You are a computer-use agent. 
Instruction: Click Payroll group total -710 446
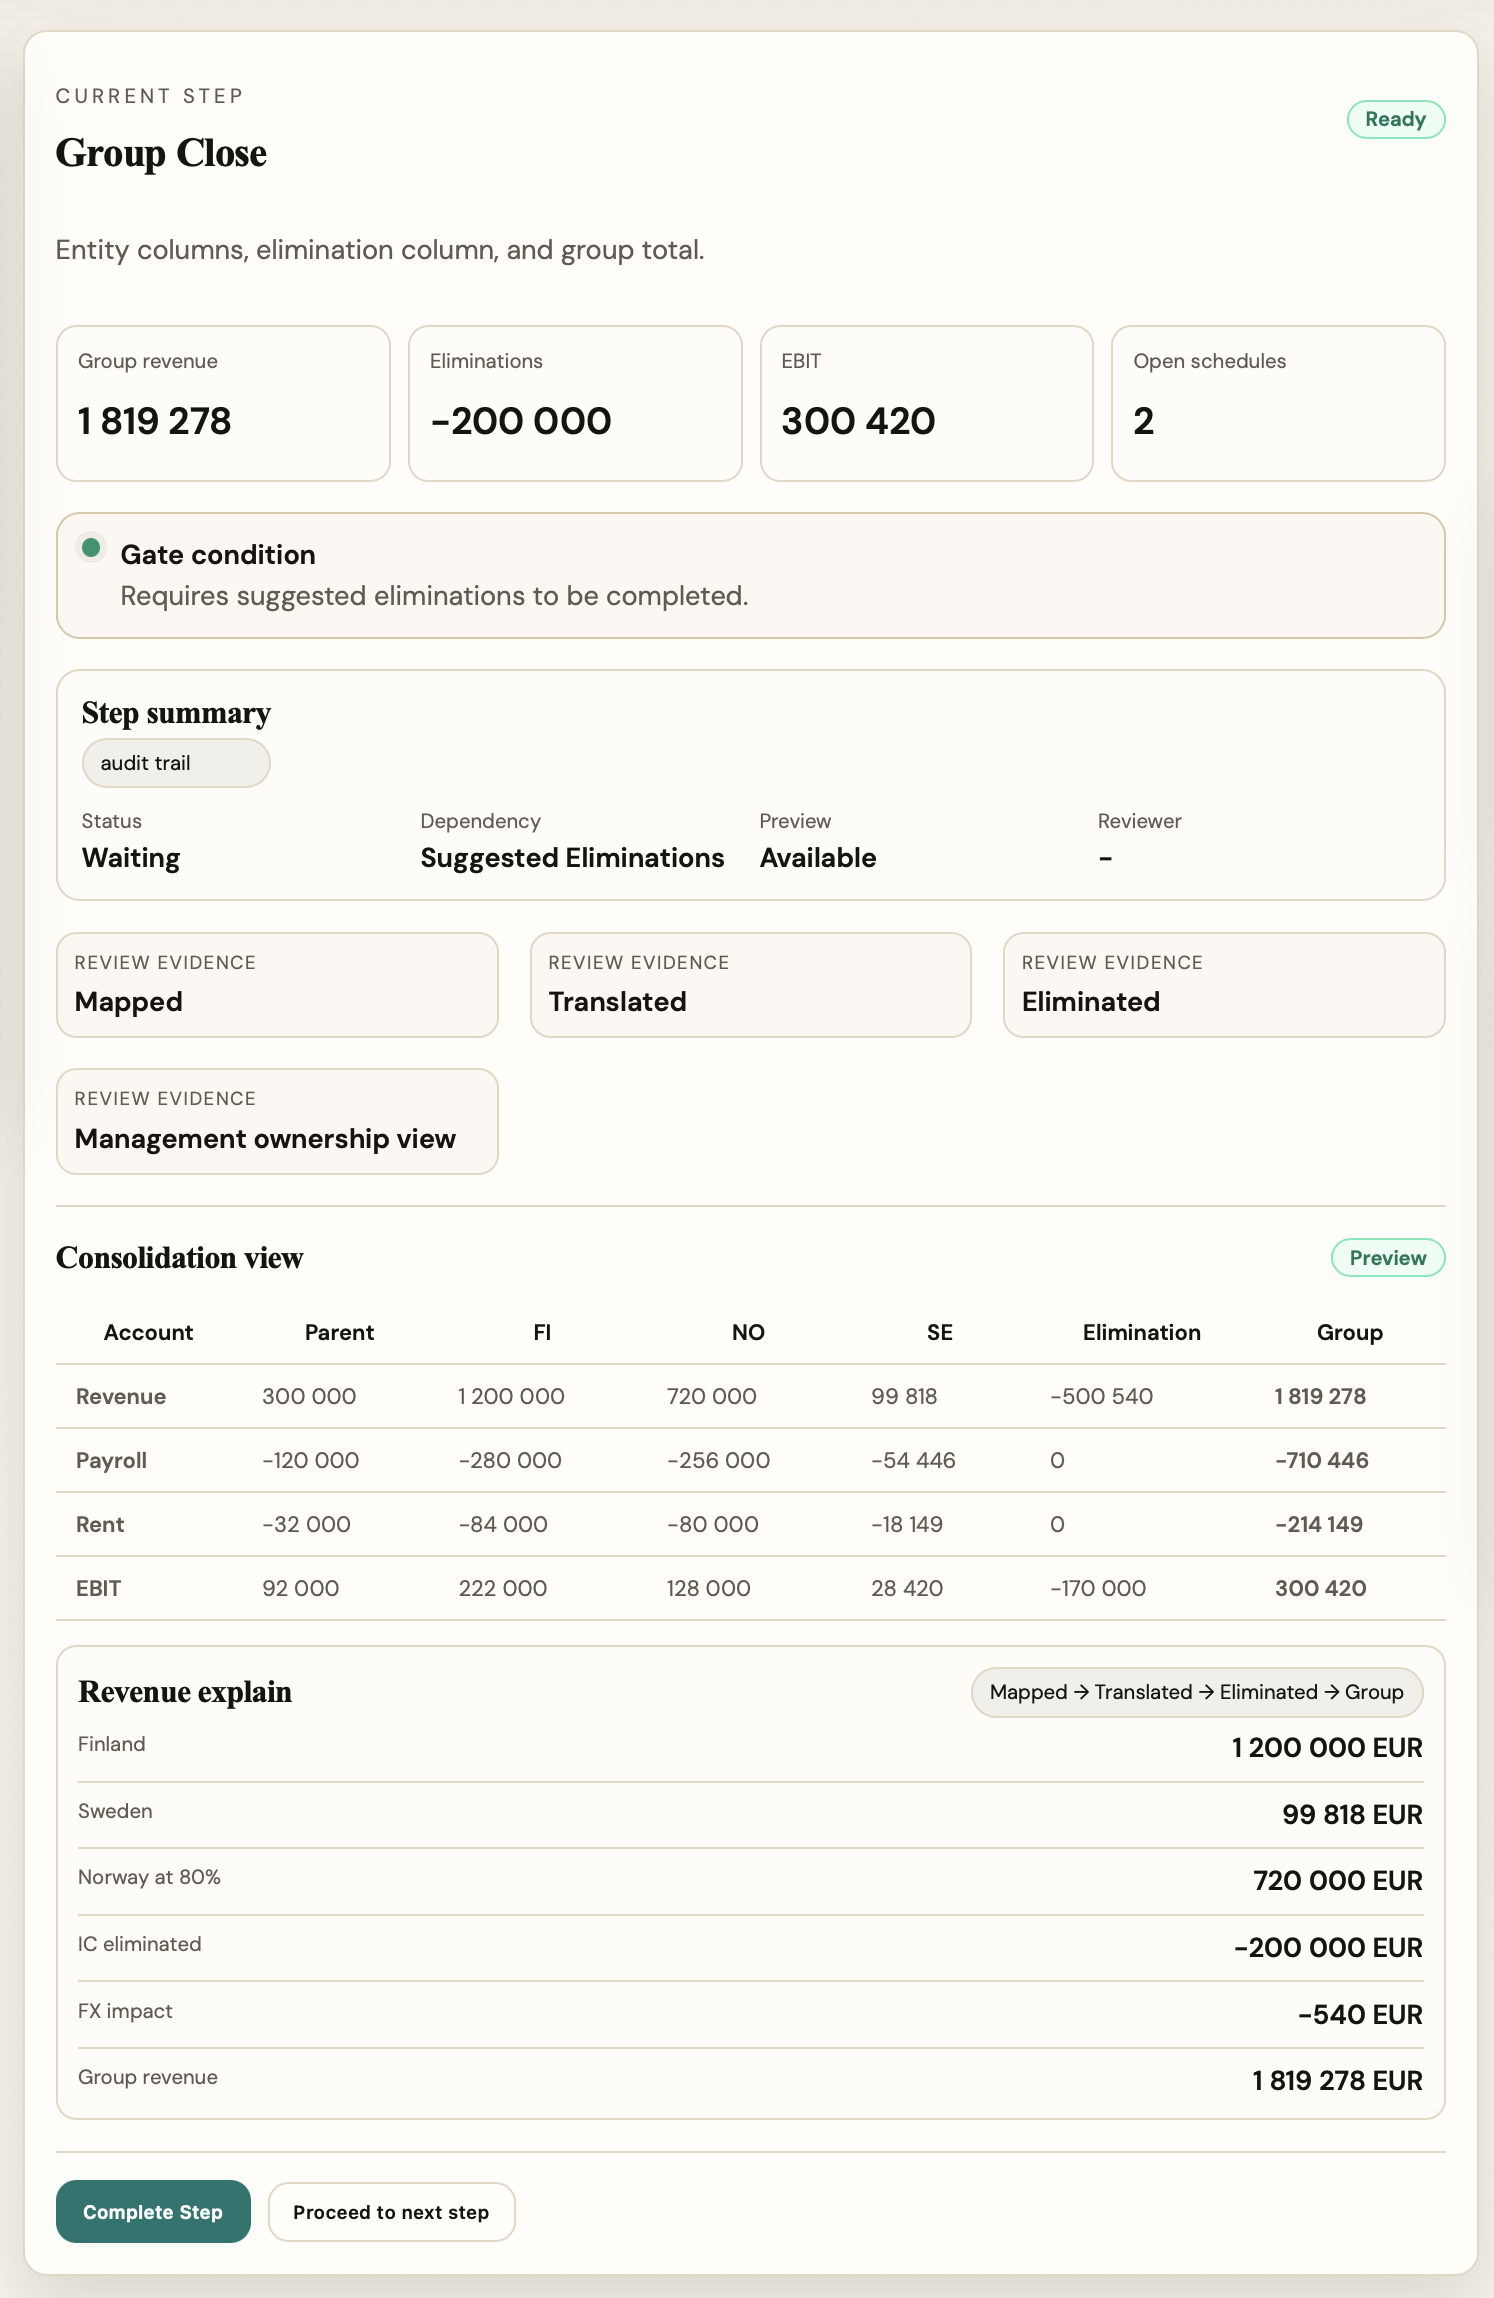pyautogui.click(x=1321, y=1460)
